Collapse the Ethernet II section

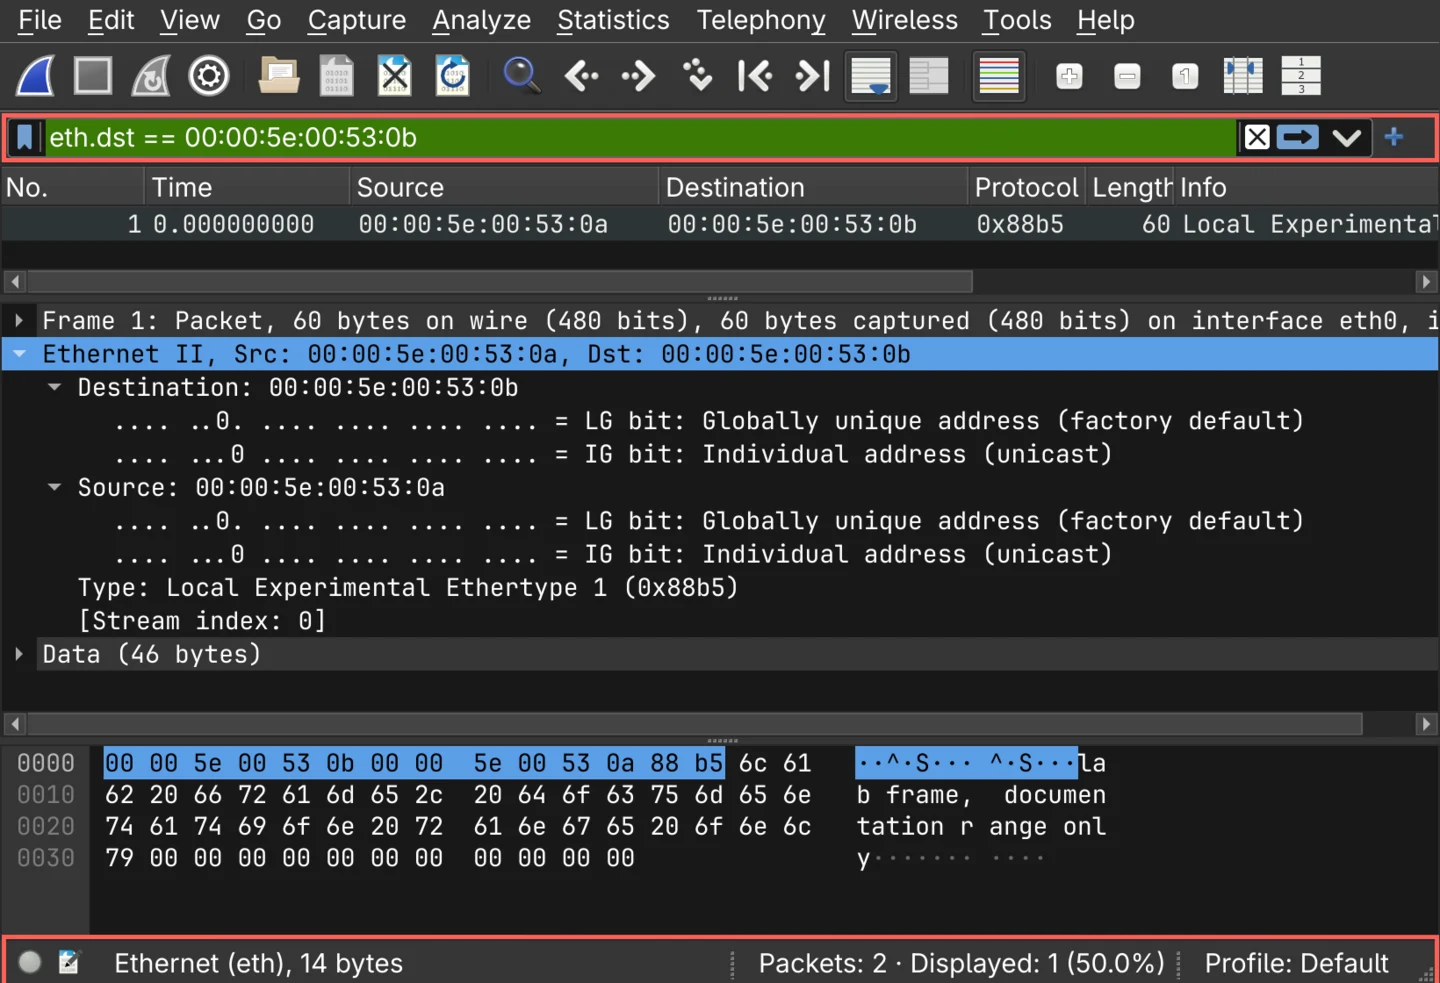[19, 354]
